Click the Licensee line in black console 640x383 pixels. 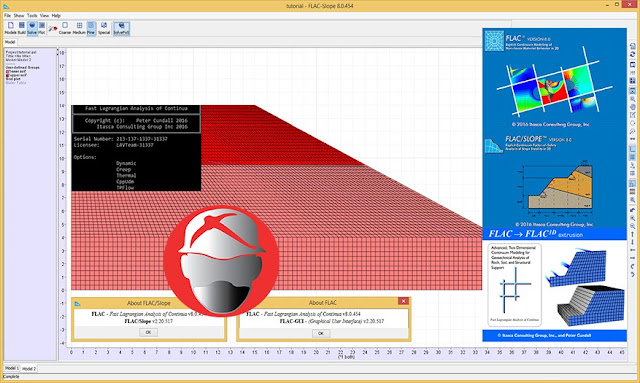coord(114,145)
